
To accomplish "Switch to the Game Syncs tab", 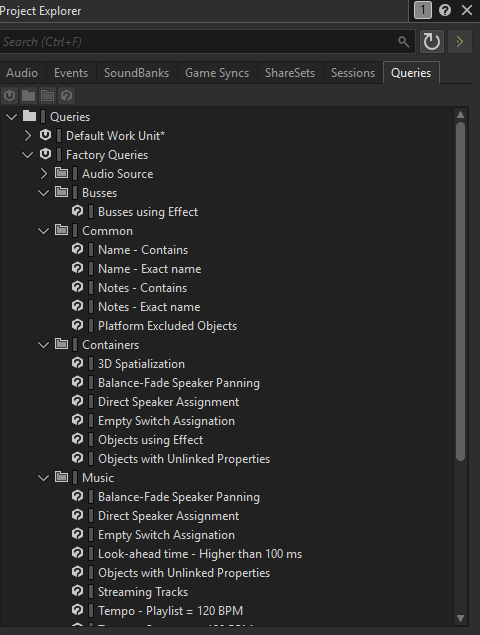I will (217, 73).
